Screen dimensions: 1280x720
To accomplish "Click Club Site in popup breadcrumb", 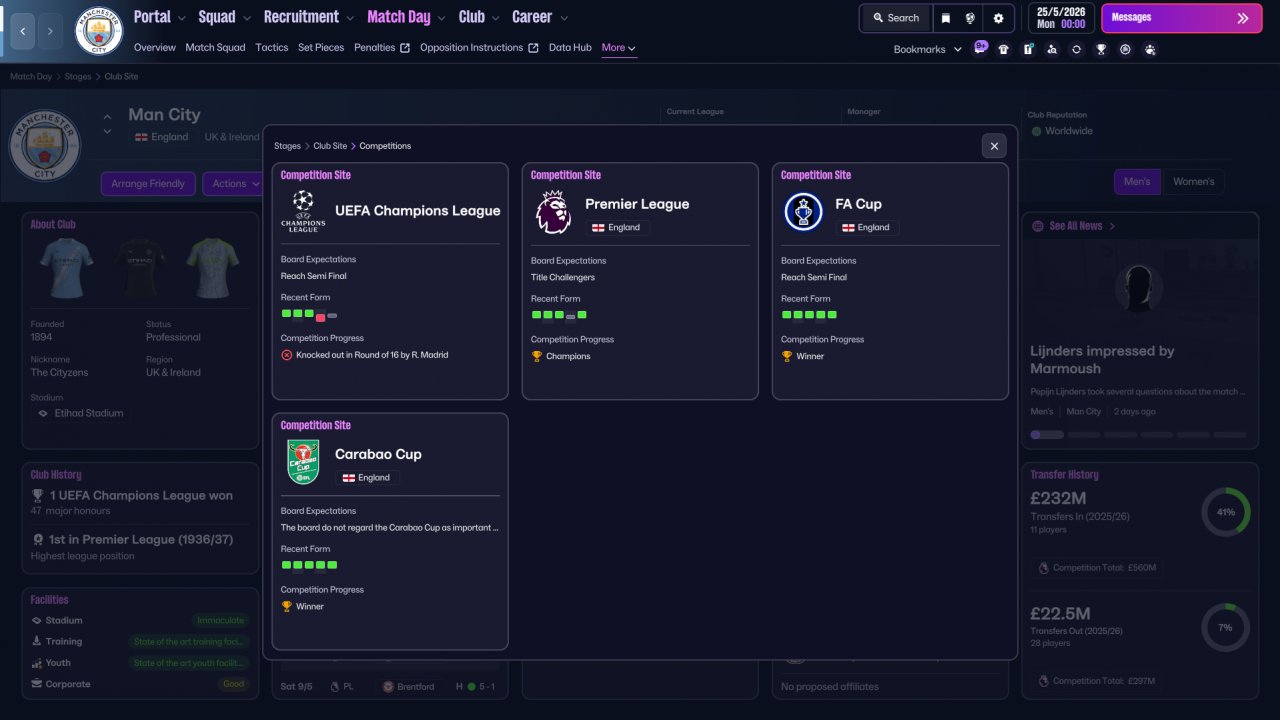I will tap(330, 146).
